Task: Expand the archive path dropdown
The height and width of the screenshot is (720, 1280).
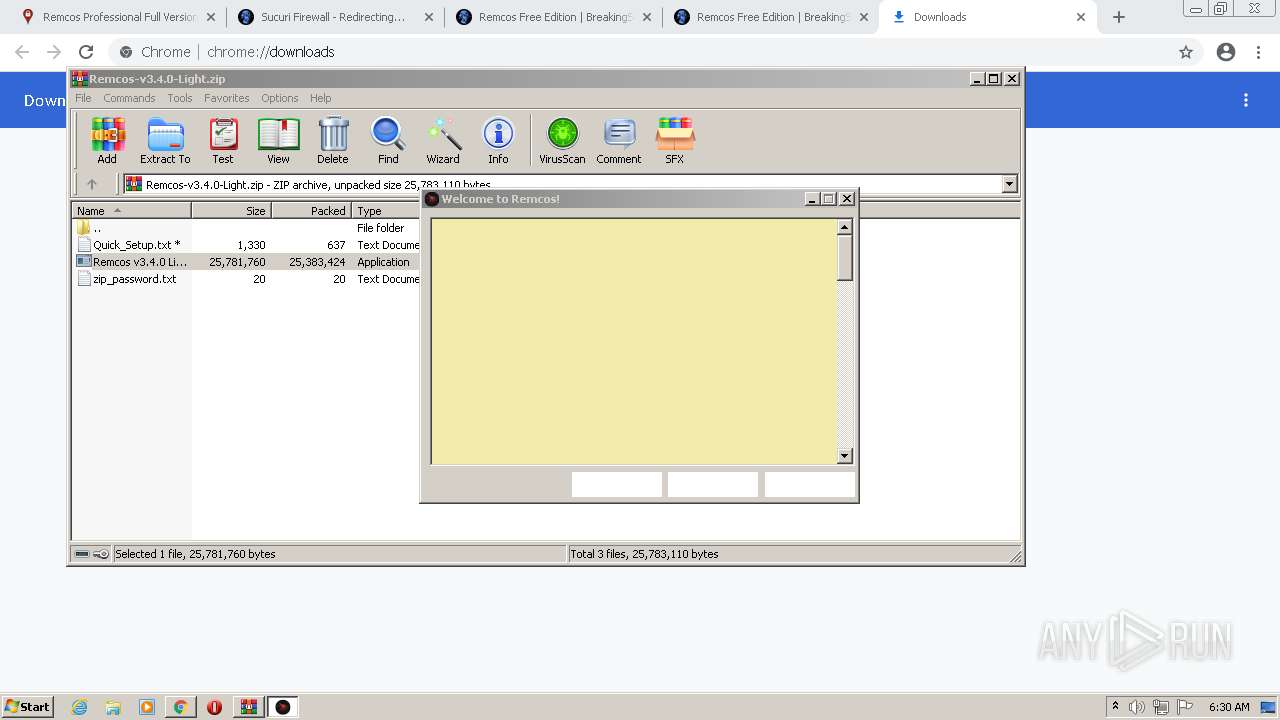Action: pyautogui.click(x=1009, y=184)
